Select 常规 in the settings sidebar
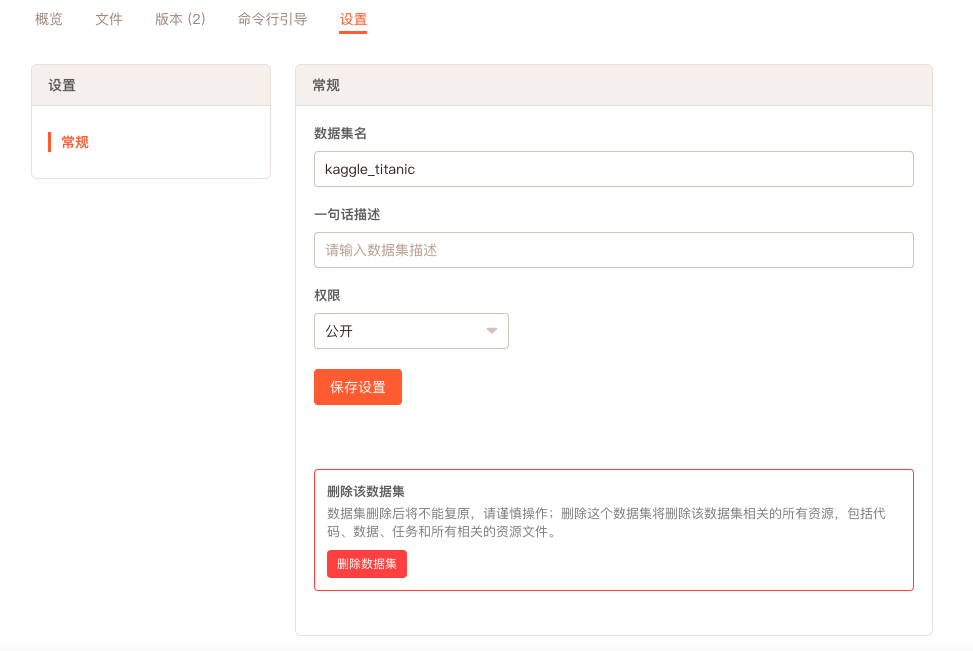973x651 pixels. [x=75, y=142]
